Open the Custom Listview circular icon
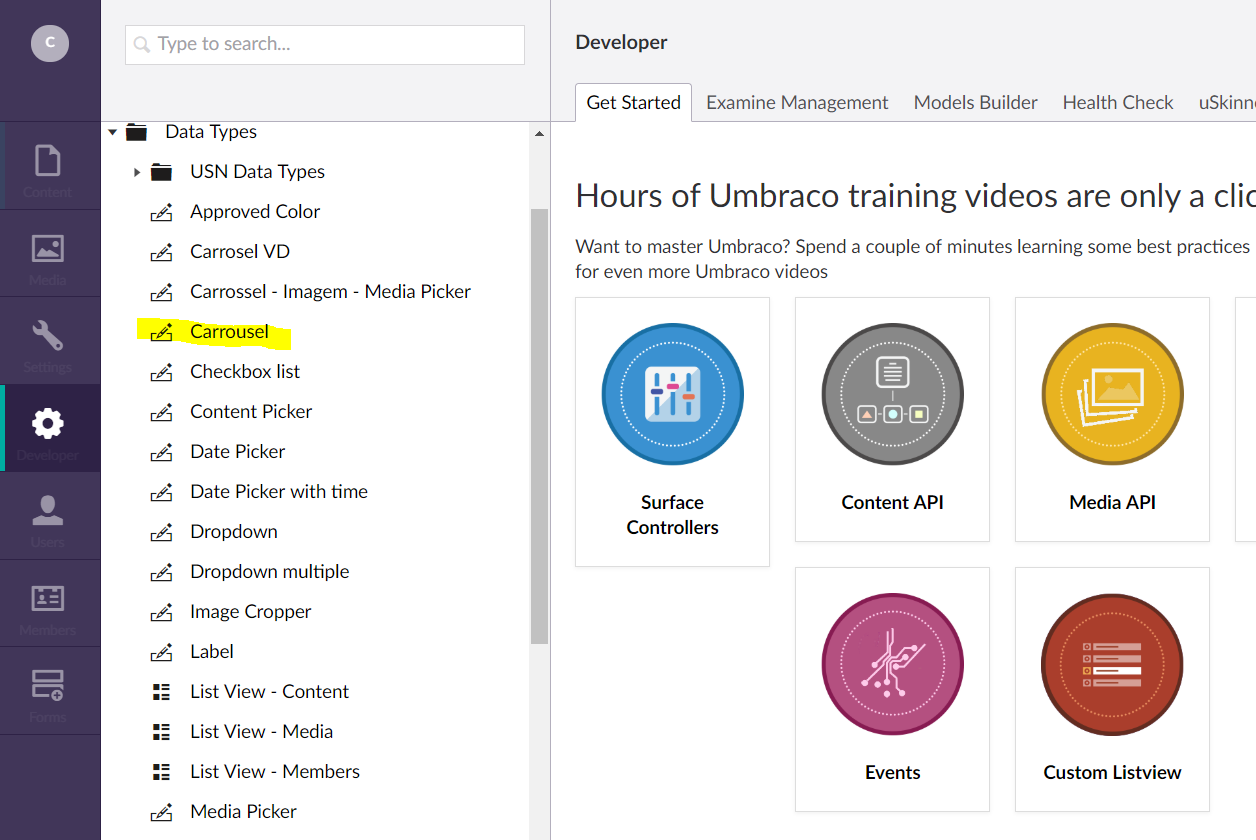The width and height of the screenshot is (1256, 840). [x=1113, y=664]
